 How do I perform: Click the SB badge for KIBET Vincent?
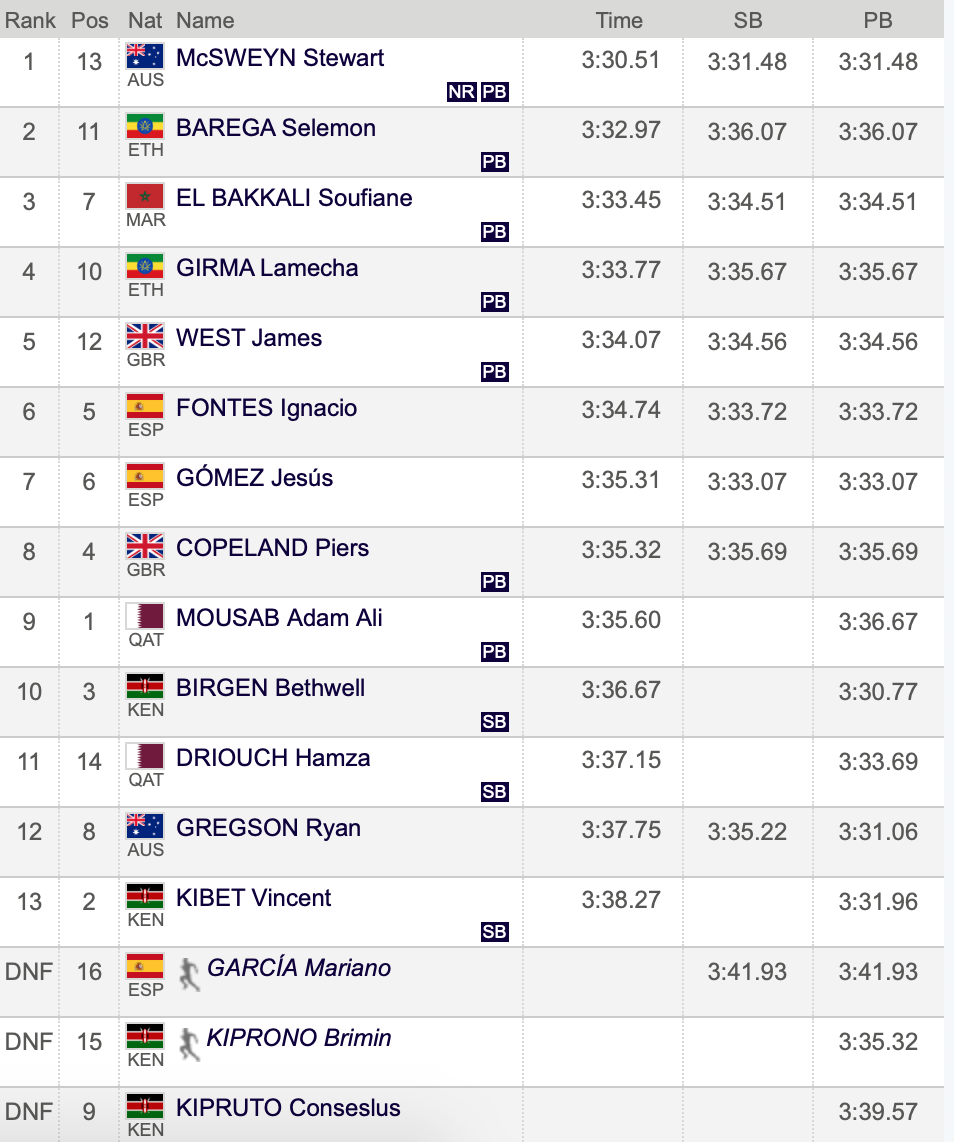[494, 932]
